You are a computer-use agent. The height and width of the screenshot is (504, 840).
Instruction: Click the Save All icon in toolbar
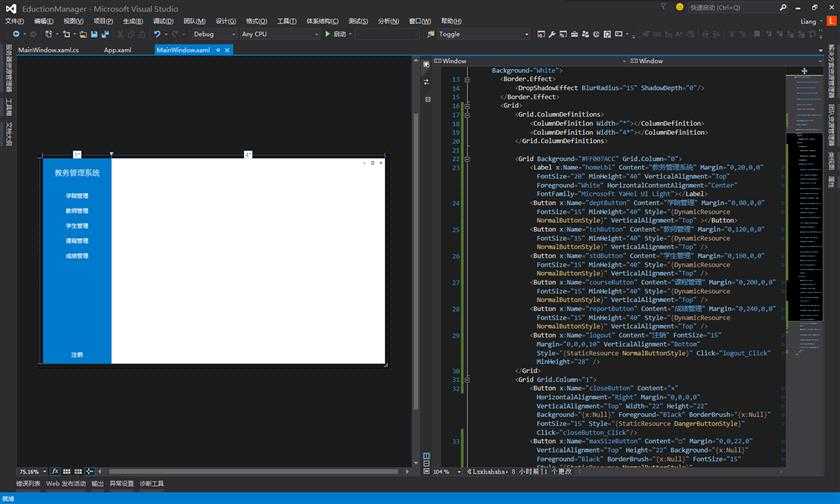pos(105,34)
